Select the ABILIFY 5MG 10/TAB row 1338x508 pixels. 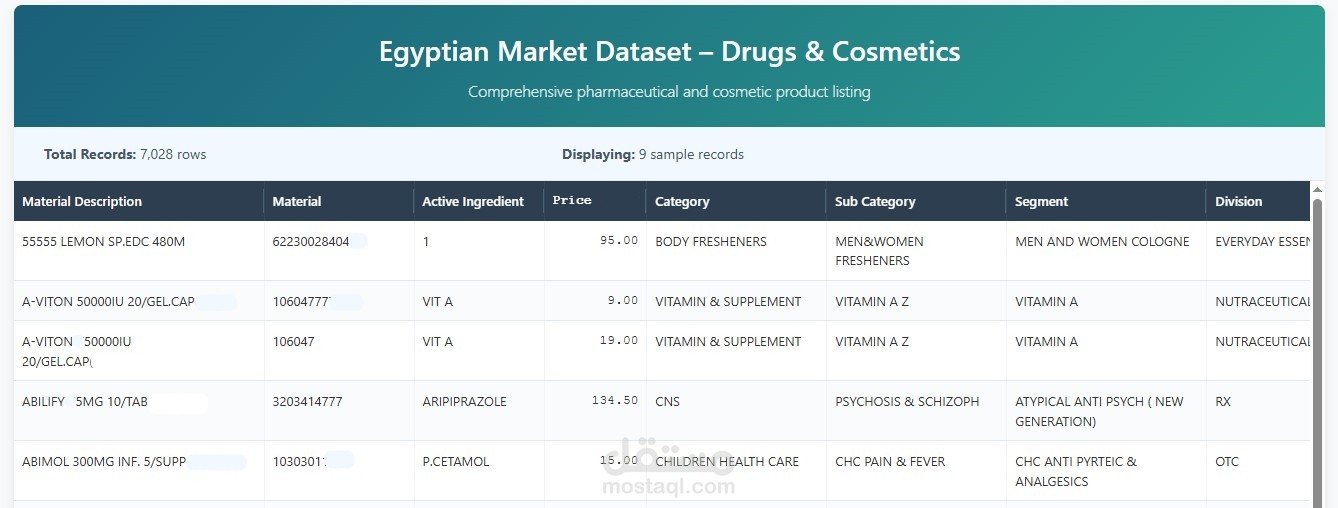tap(85, 402)
